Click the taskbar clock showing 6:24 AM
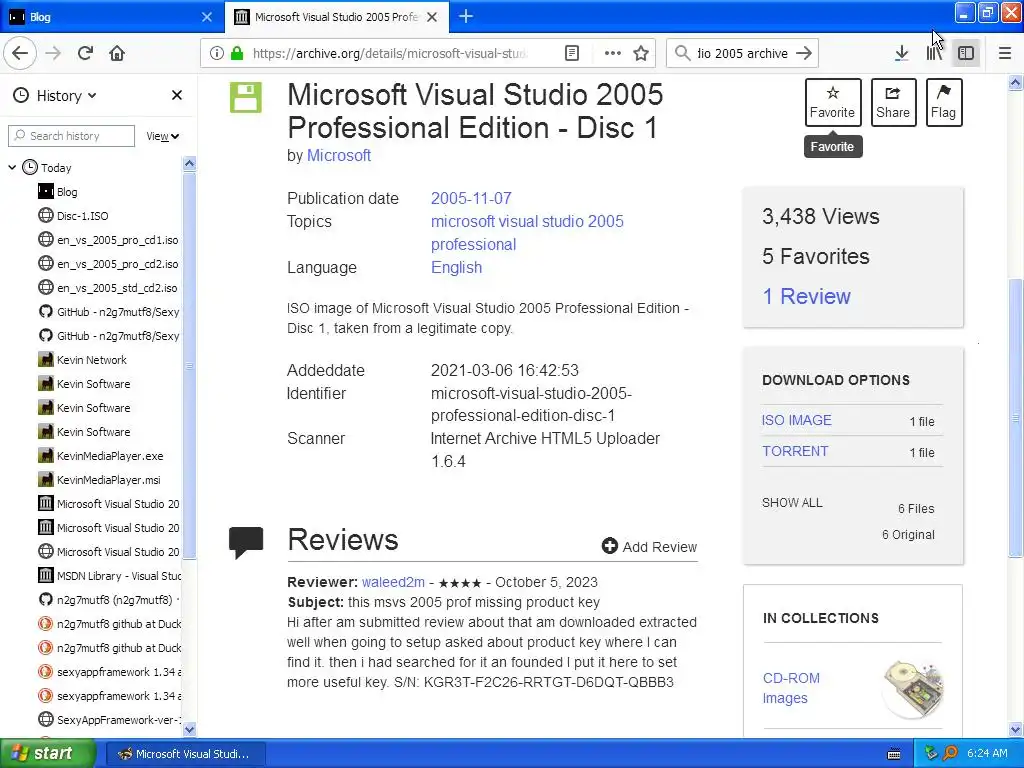 pos(987,754)
